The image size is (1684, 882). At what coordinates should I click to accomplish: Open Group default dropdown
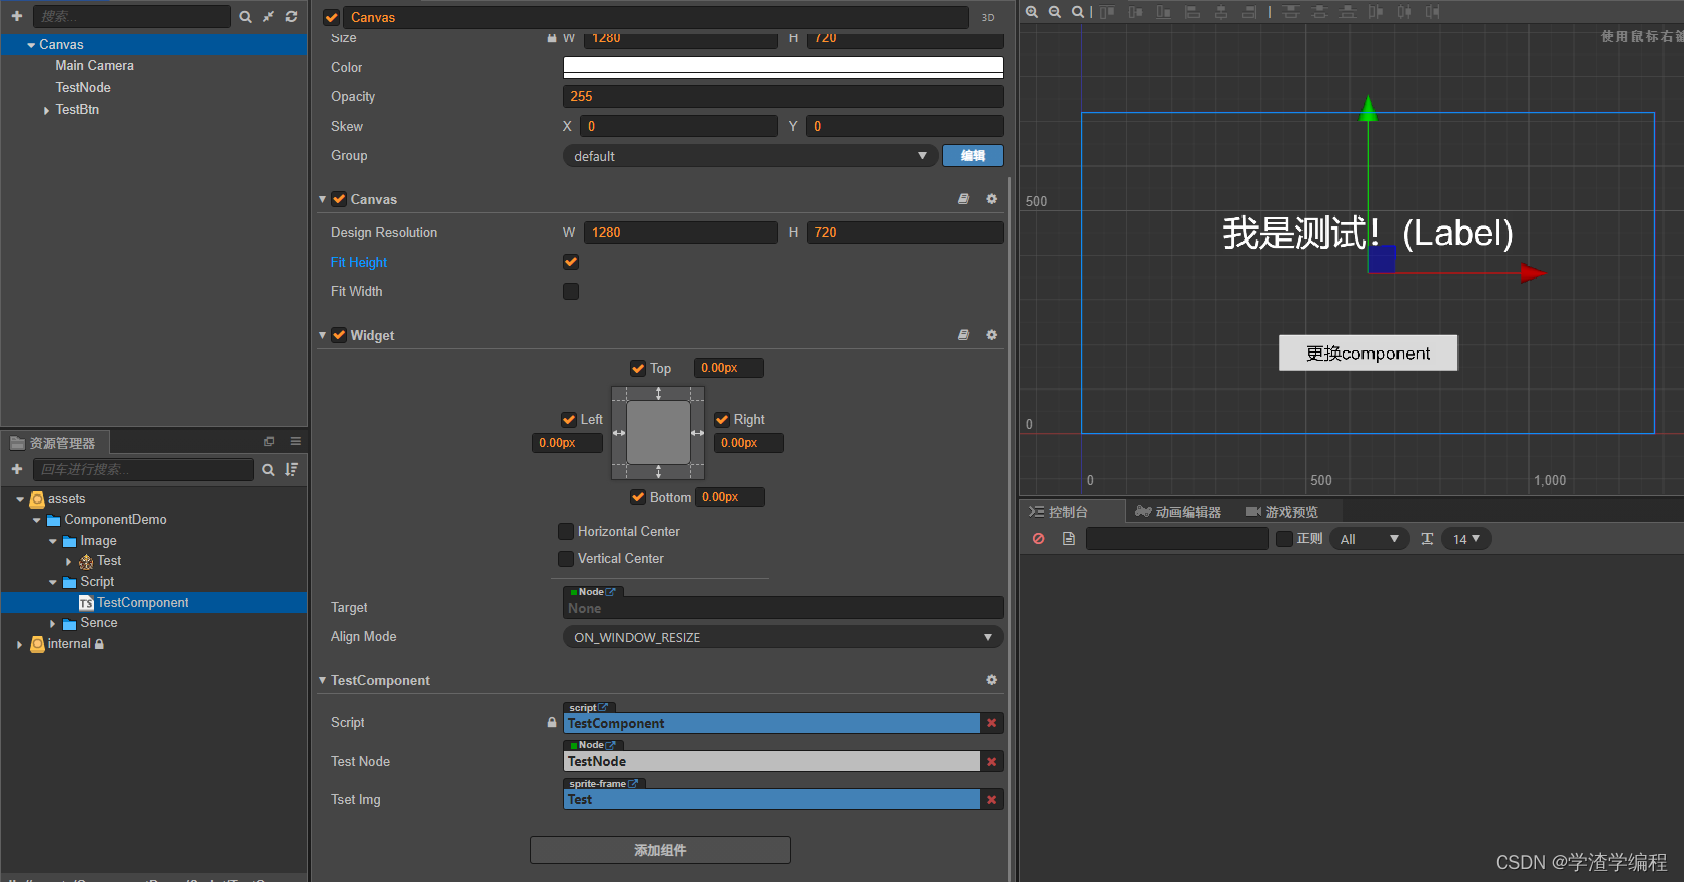pos(750,156)
